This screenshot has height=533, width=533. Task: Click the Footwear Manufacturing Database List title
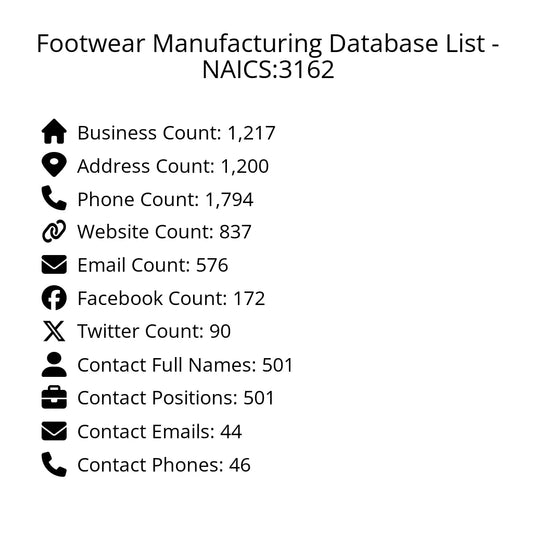click(268, 56)
